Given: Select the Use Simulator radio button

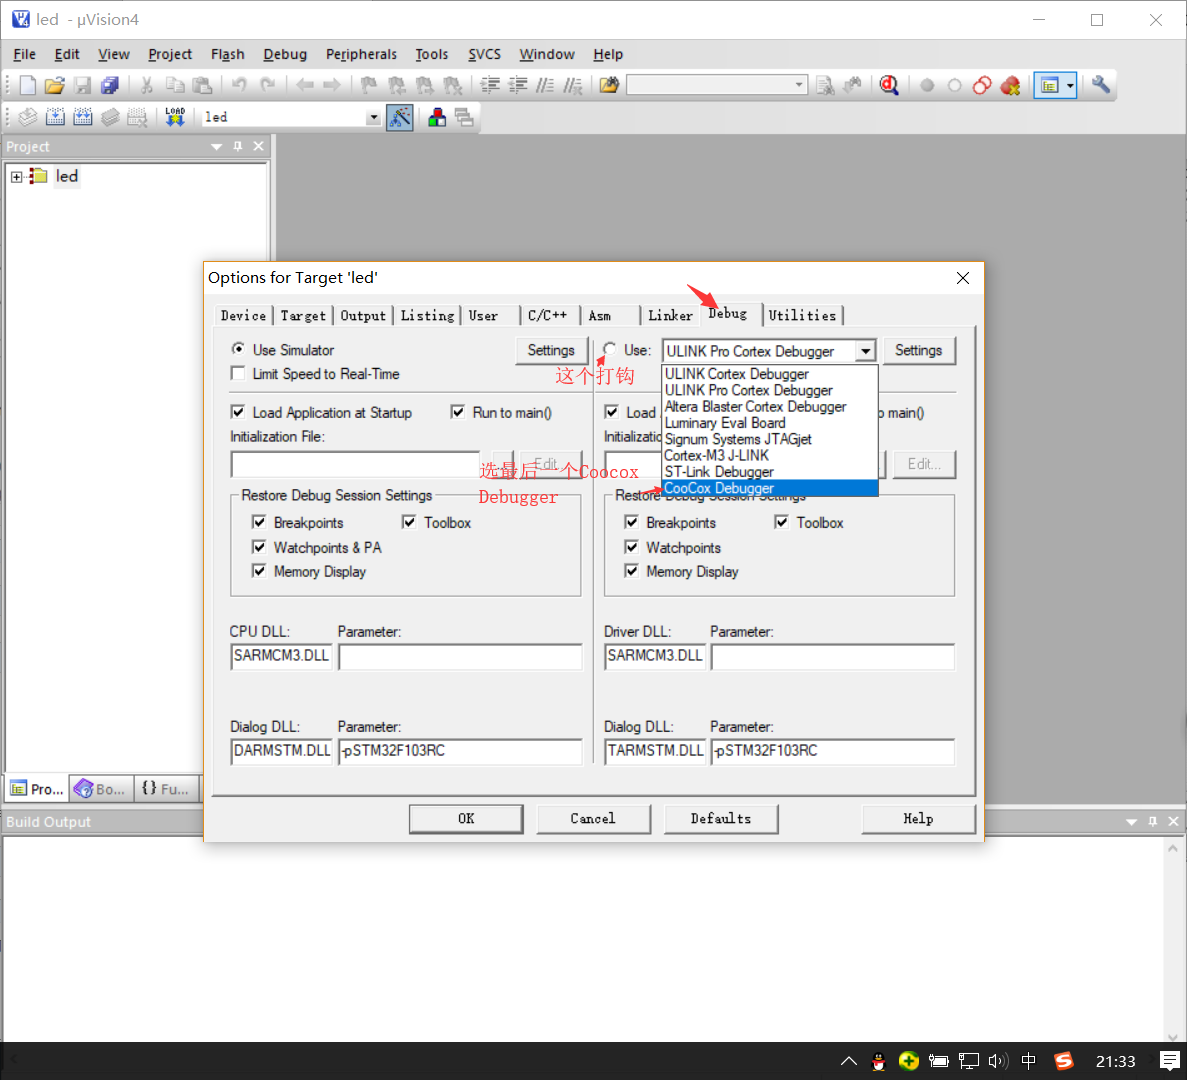Looking at the screenshot, I should (238, 349).
